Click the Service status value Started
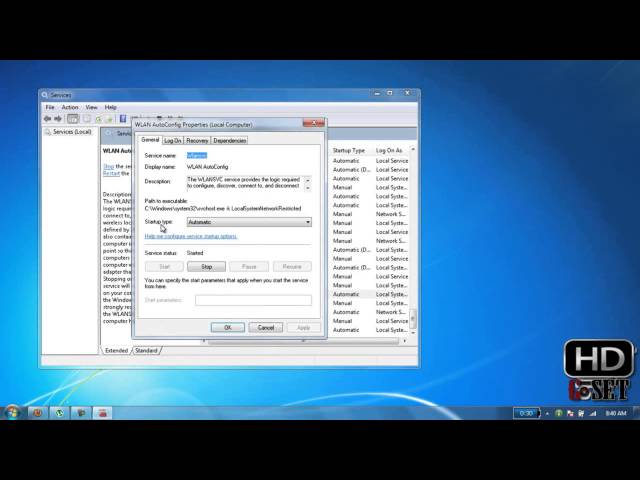640x480 pixels. tap(195, 253)
